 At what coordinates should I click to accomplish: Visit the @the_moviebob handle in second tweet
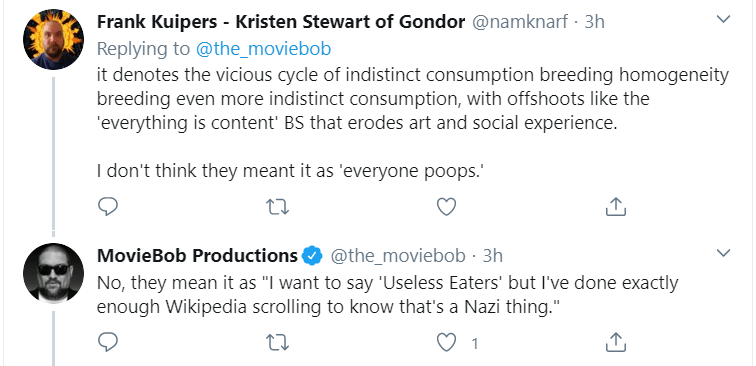click(x=398, y=256)
